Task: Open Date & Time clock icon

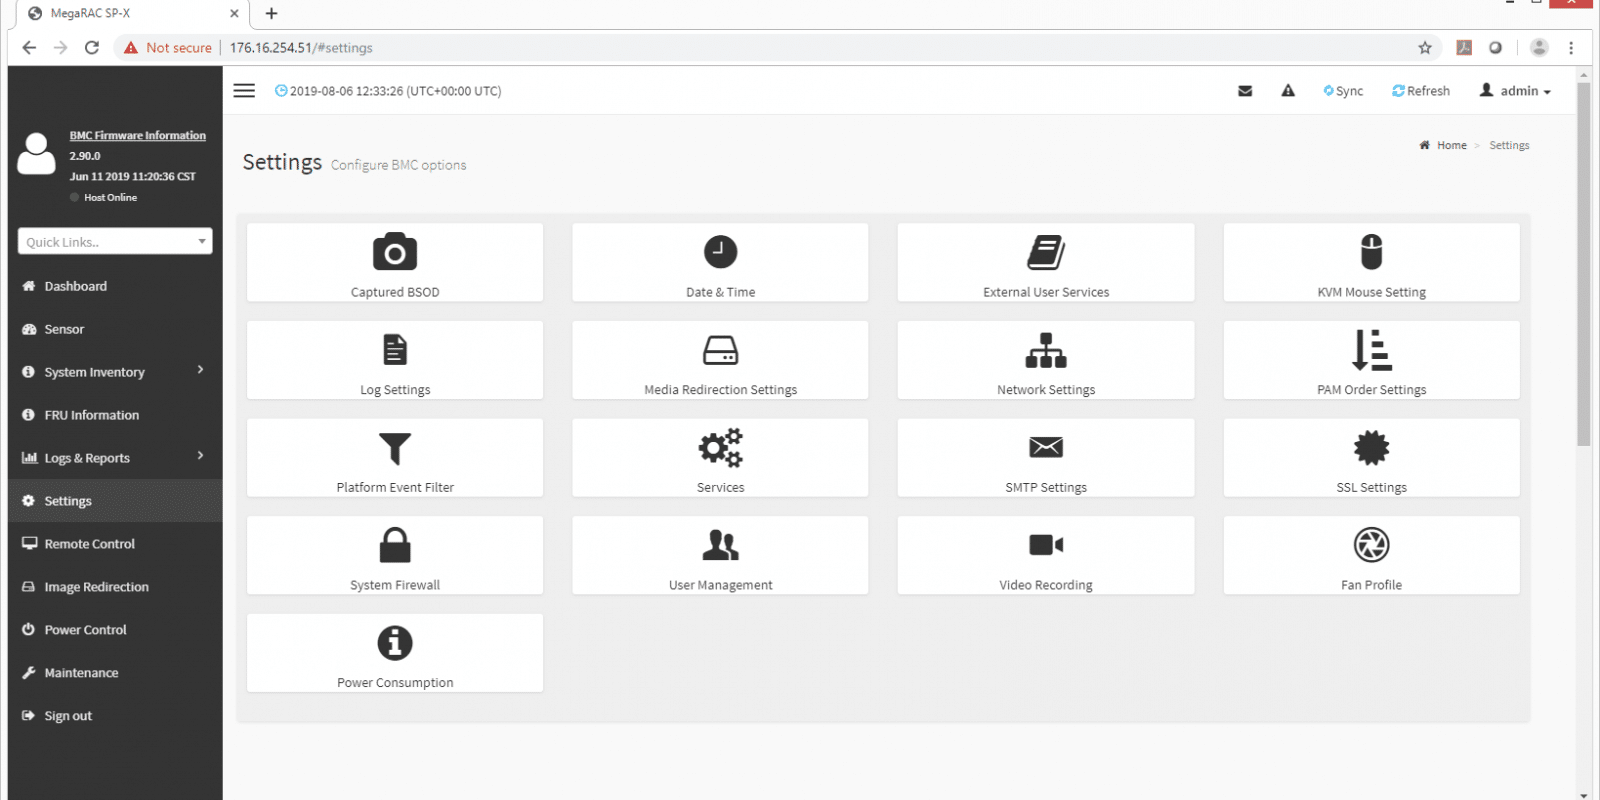Action: click(720, 252)
